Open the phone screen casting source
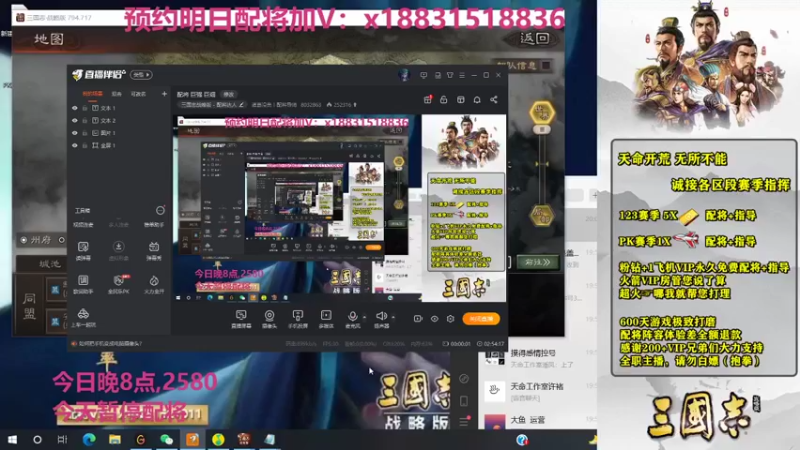 (x=297, y=316)
